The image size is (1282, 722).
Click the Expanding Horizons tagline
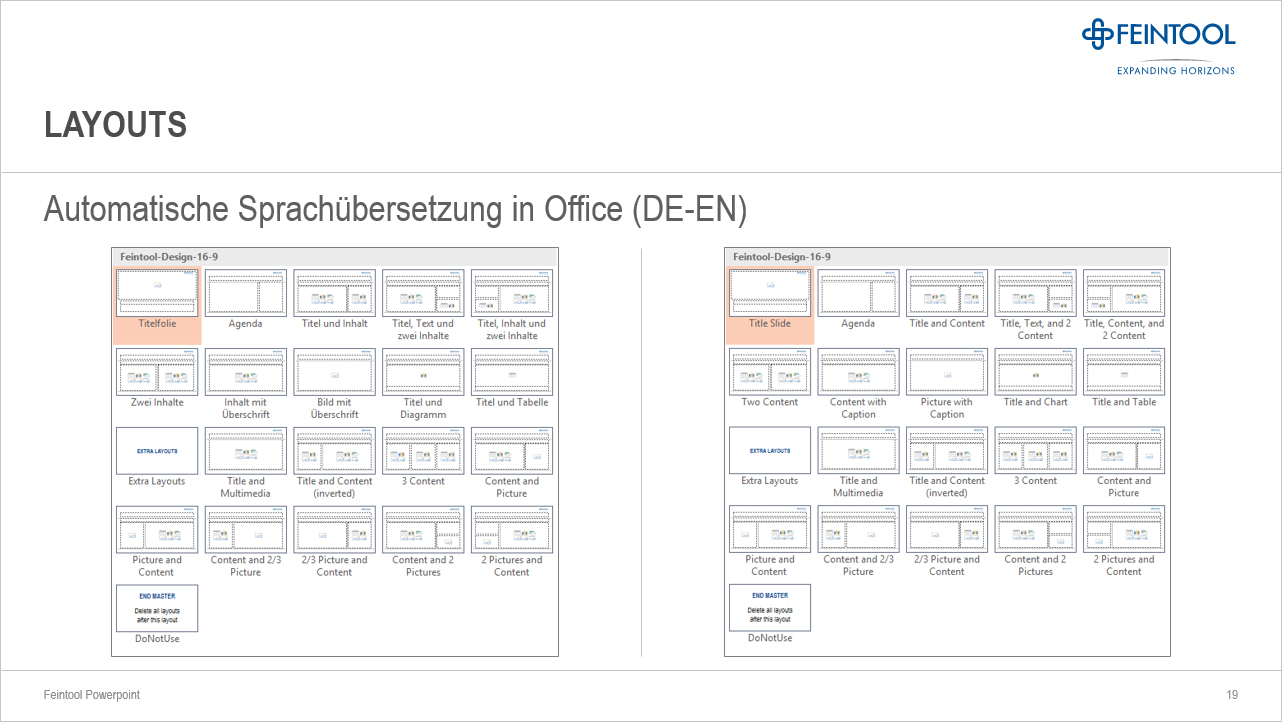(1176, 70)
